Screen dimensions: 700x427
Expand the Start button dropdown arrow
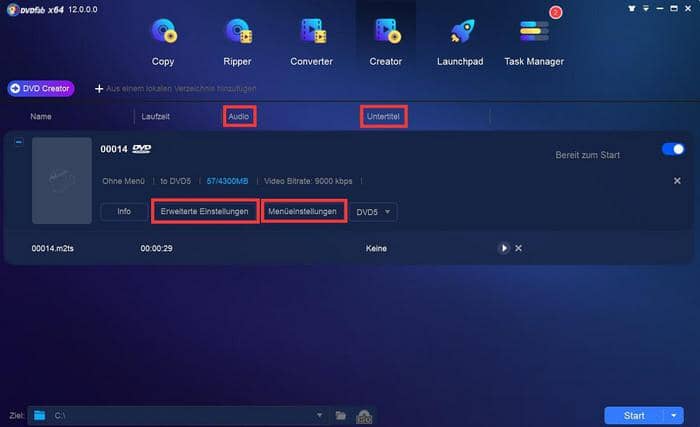[x=675, y=415]
